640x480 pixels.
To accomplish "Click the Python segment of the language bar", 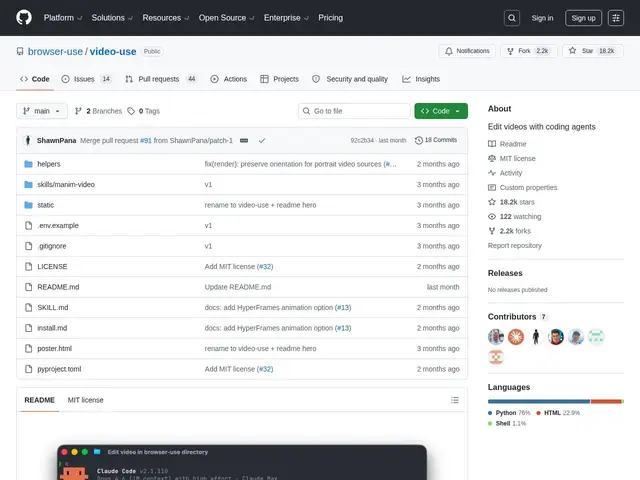I will coord(539,402).
